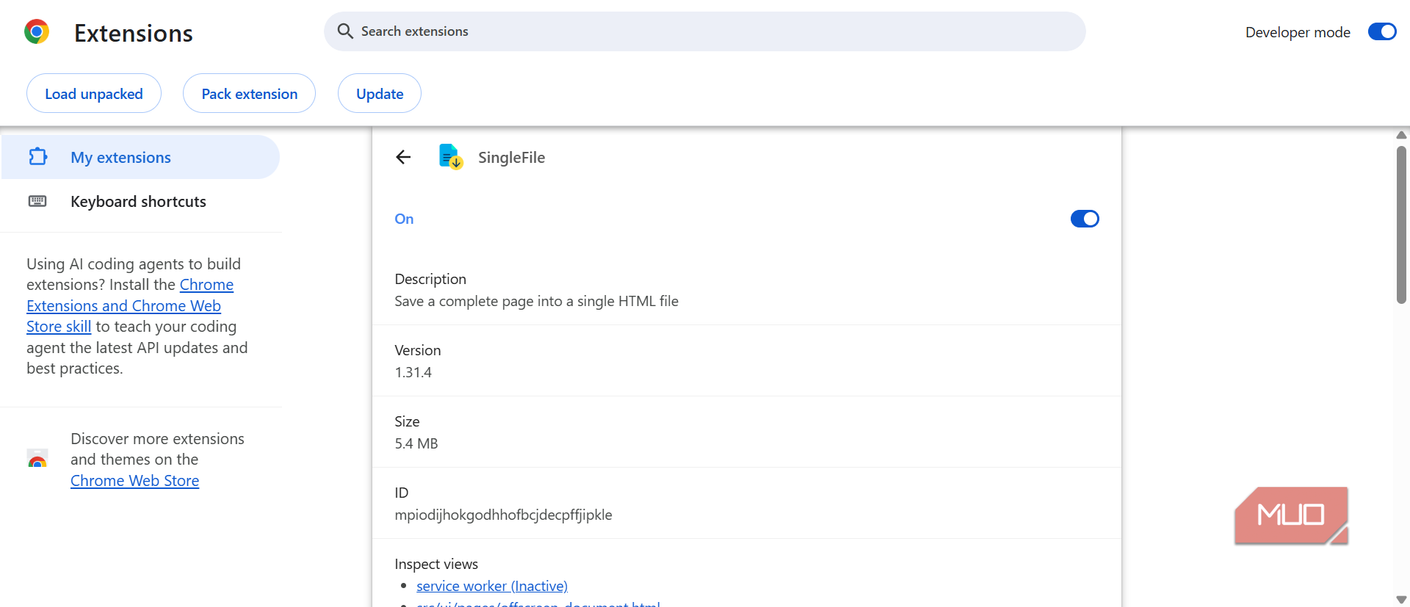Viewport: 1410px width, 607px height.
Task: Select the size value 5.4 MB
Action: pos(416,443)
